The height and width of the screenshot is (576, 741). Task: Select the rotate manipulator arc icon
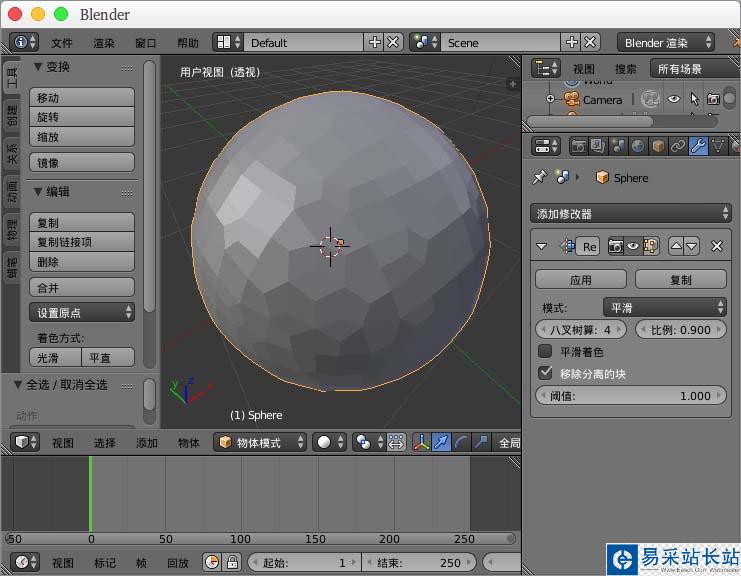[x=462, y=443]
